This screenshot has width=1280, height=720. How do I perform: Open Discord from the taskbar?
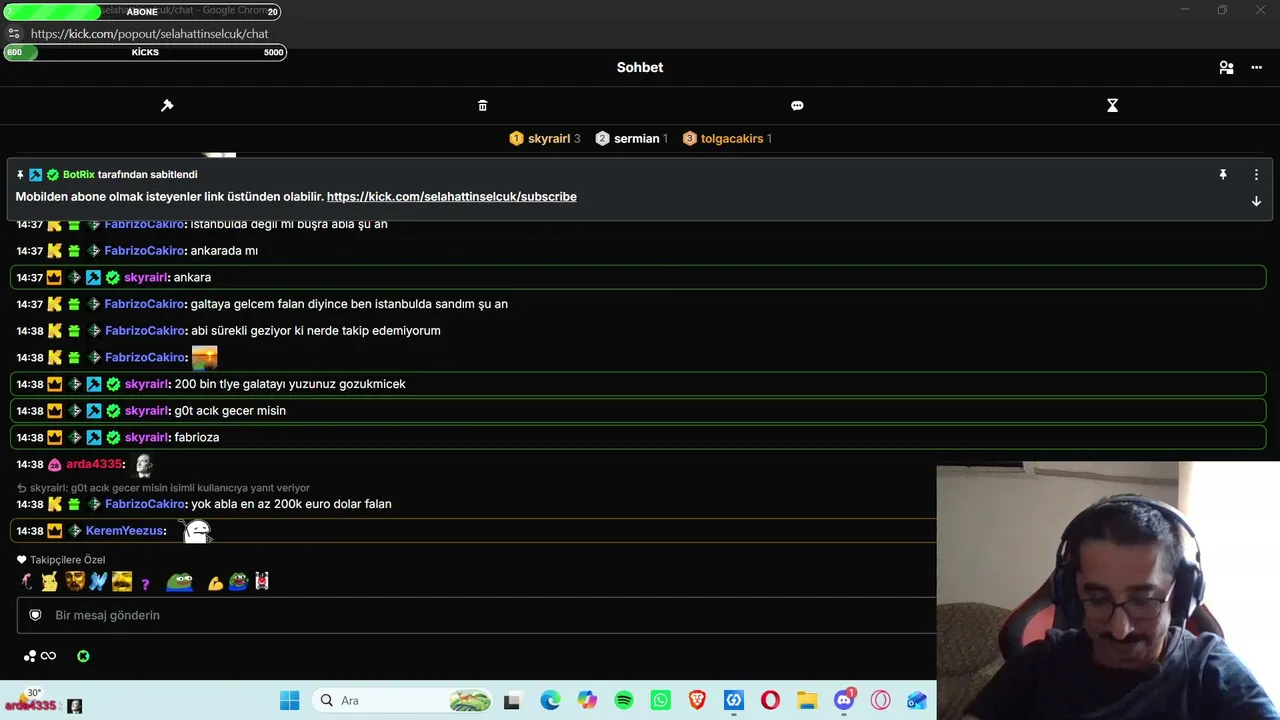844,701
